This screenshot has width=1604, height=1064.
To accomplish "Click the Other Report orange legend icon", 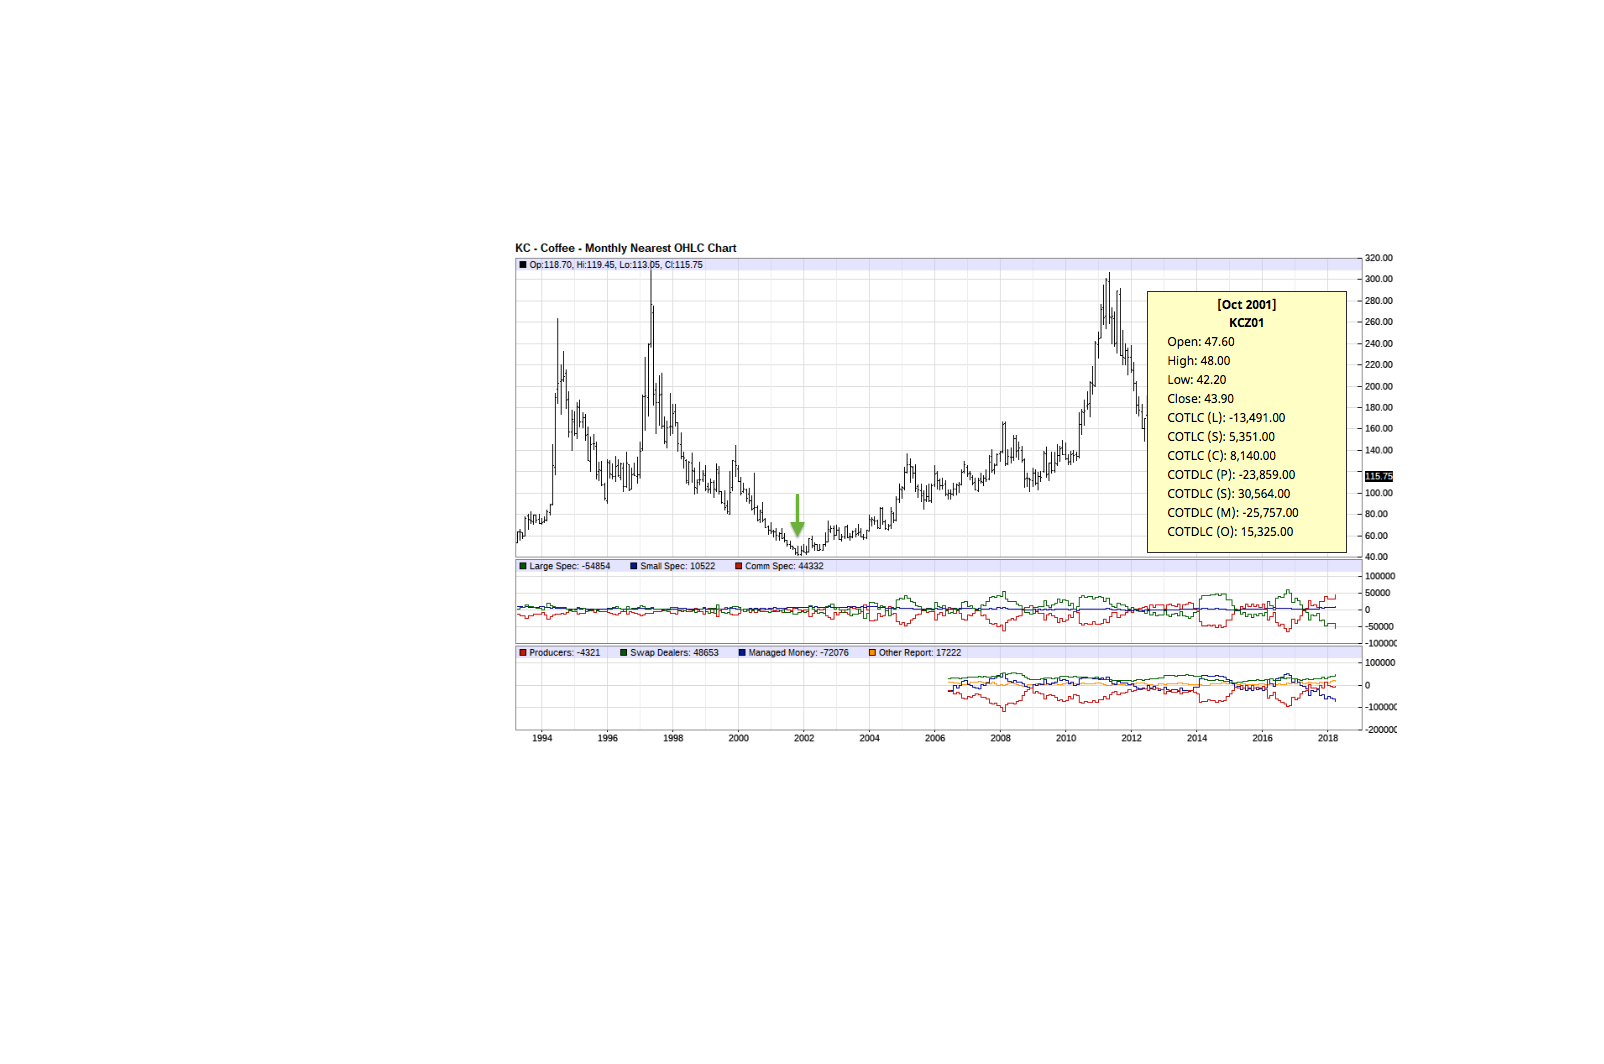I will pos(871,652).
